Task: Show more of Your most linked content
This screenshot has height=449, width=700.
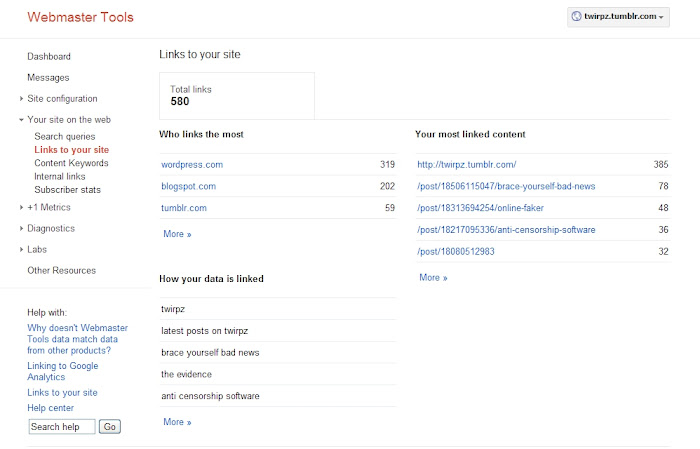Action: 433,277
